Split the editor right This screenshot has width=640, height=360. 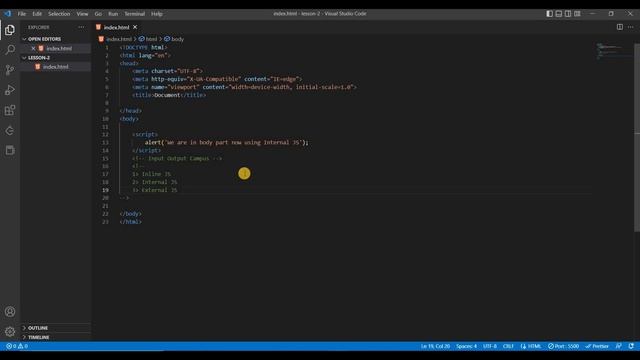coord(620,27)
